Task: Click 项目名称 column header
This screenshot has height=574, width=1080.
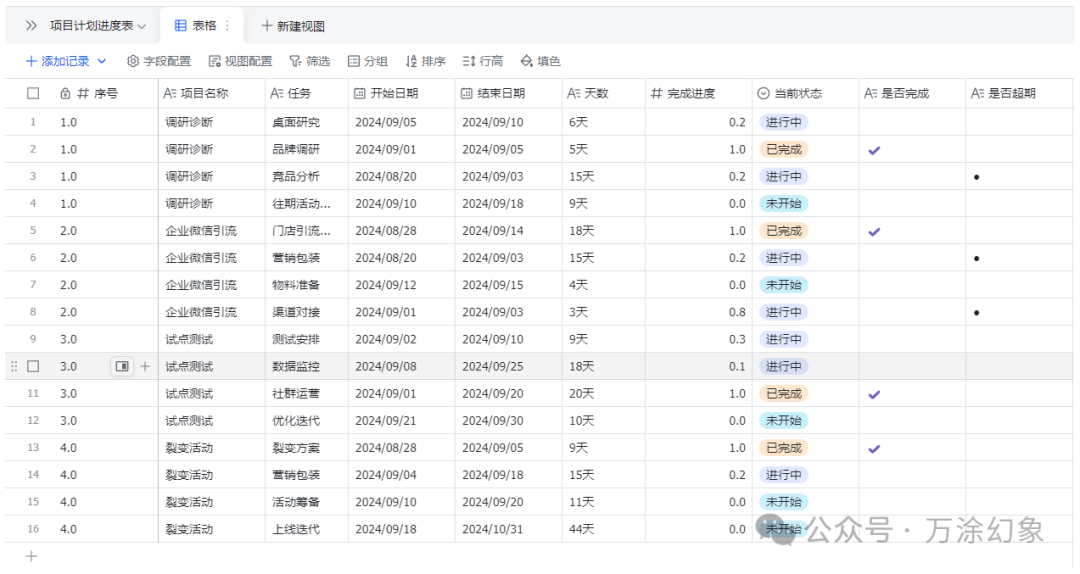Action: 211,93
